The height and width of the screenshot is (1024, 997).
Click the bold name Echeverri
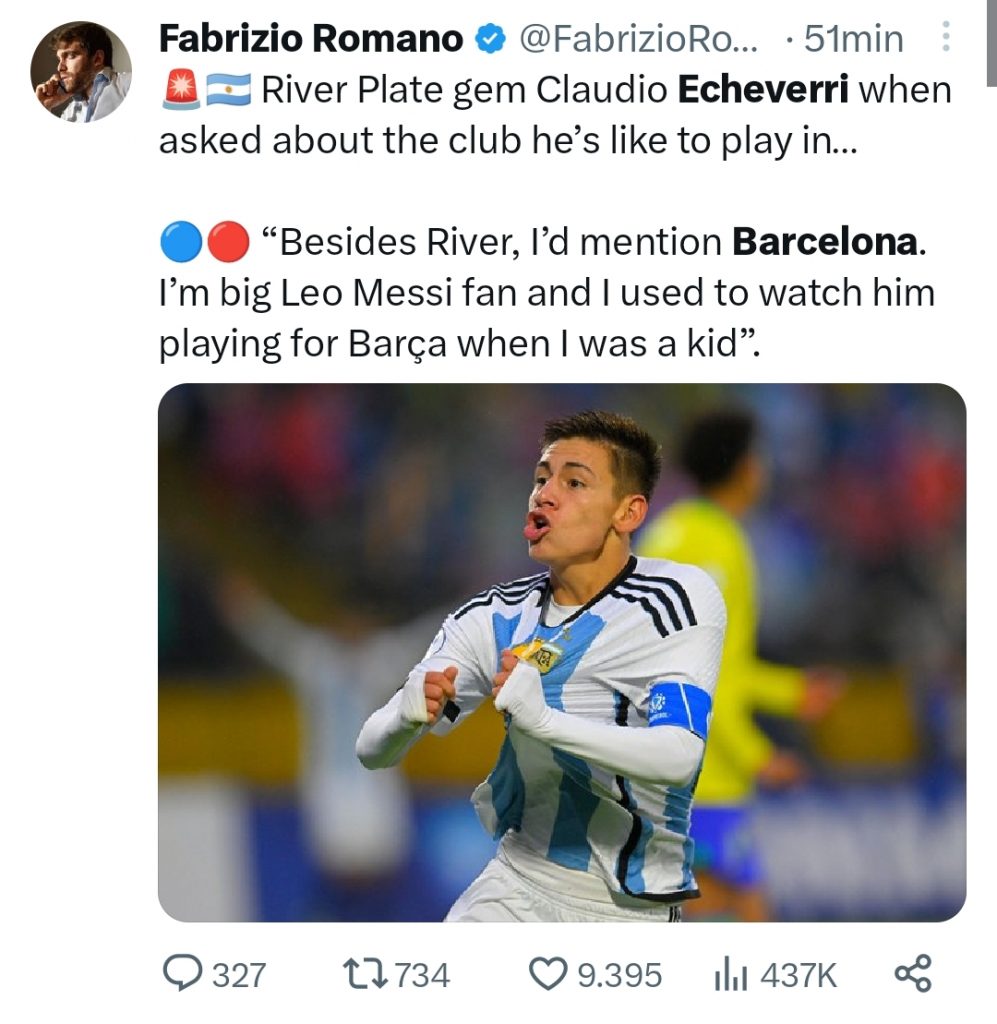click(x=763, y=90)
